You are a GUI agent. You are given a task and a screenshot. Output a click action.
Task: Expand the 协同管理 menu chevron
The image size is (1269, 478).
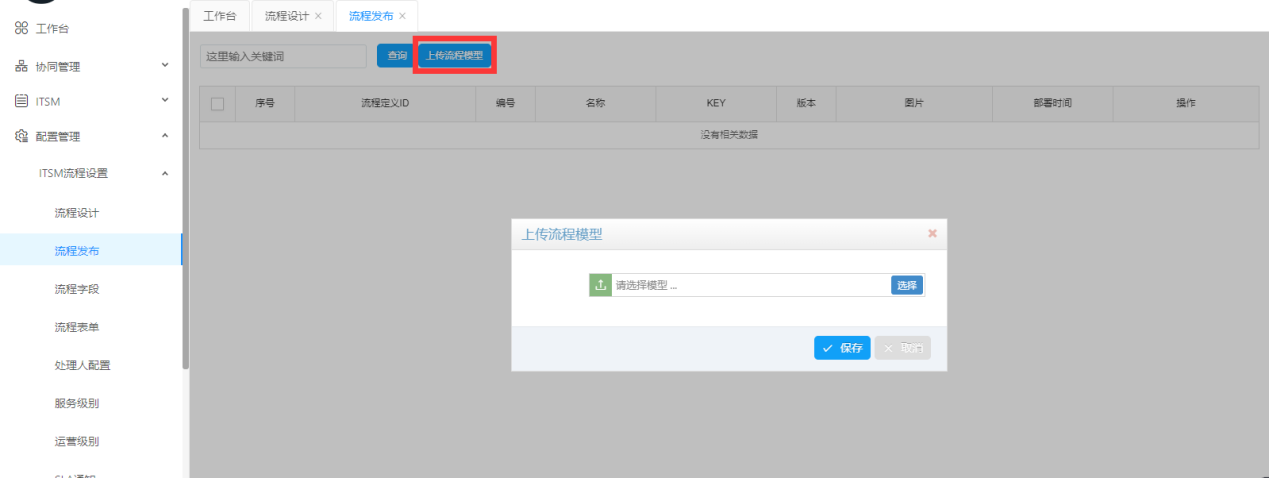click(165, 66)
